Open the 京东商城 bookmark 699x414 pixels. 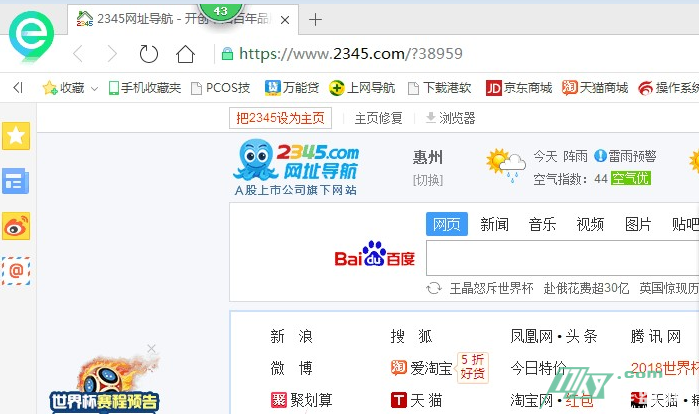[519, 88]
